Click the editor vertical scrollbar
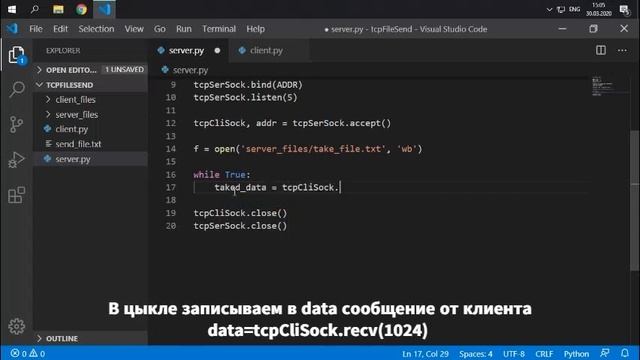640x360 pixels. coord(634,200)
